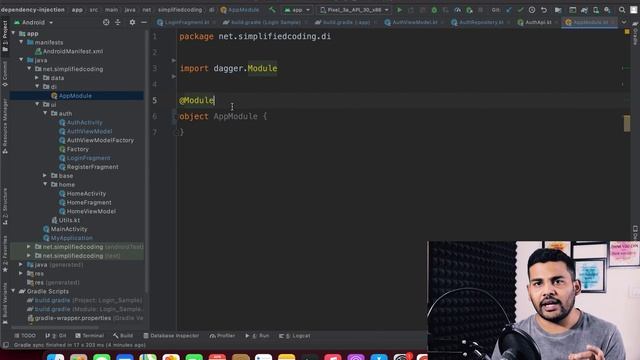Screen dimensions: 640x360
Task: Open the app run configuration dropdown
Action: [297, 10]
